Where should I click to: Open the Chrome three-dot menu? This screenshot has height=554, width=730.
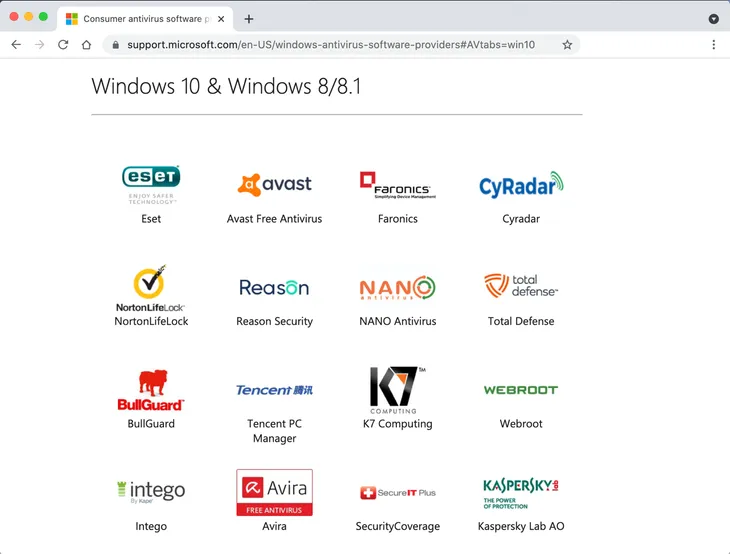[714, 45]
